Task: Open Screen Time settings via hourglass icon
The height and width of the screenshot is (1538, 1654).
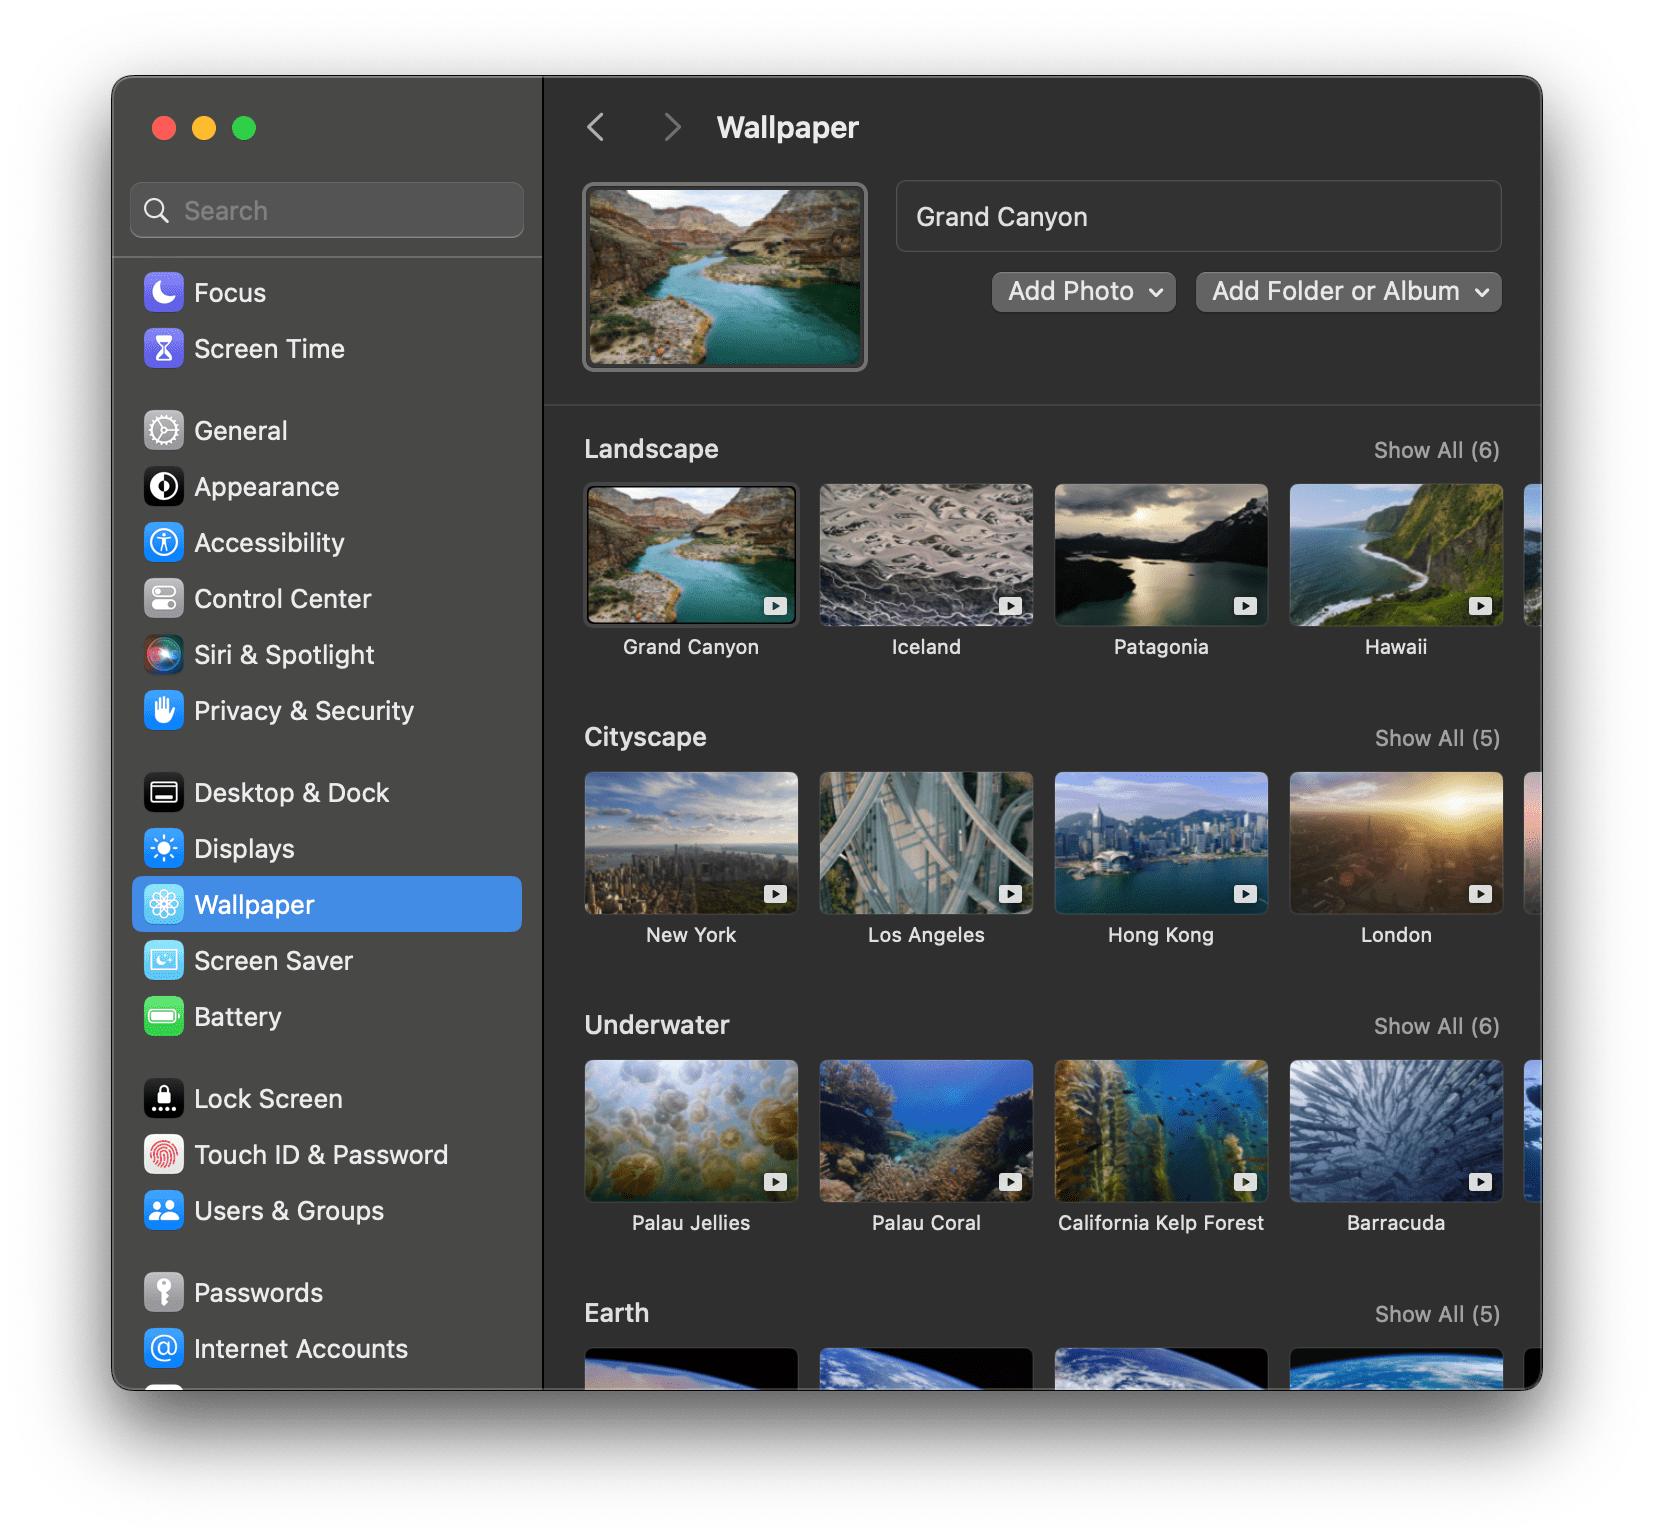Action: click(x=163, y=348)
